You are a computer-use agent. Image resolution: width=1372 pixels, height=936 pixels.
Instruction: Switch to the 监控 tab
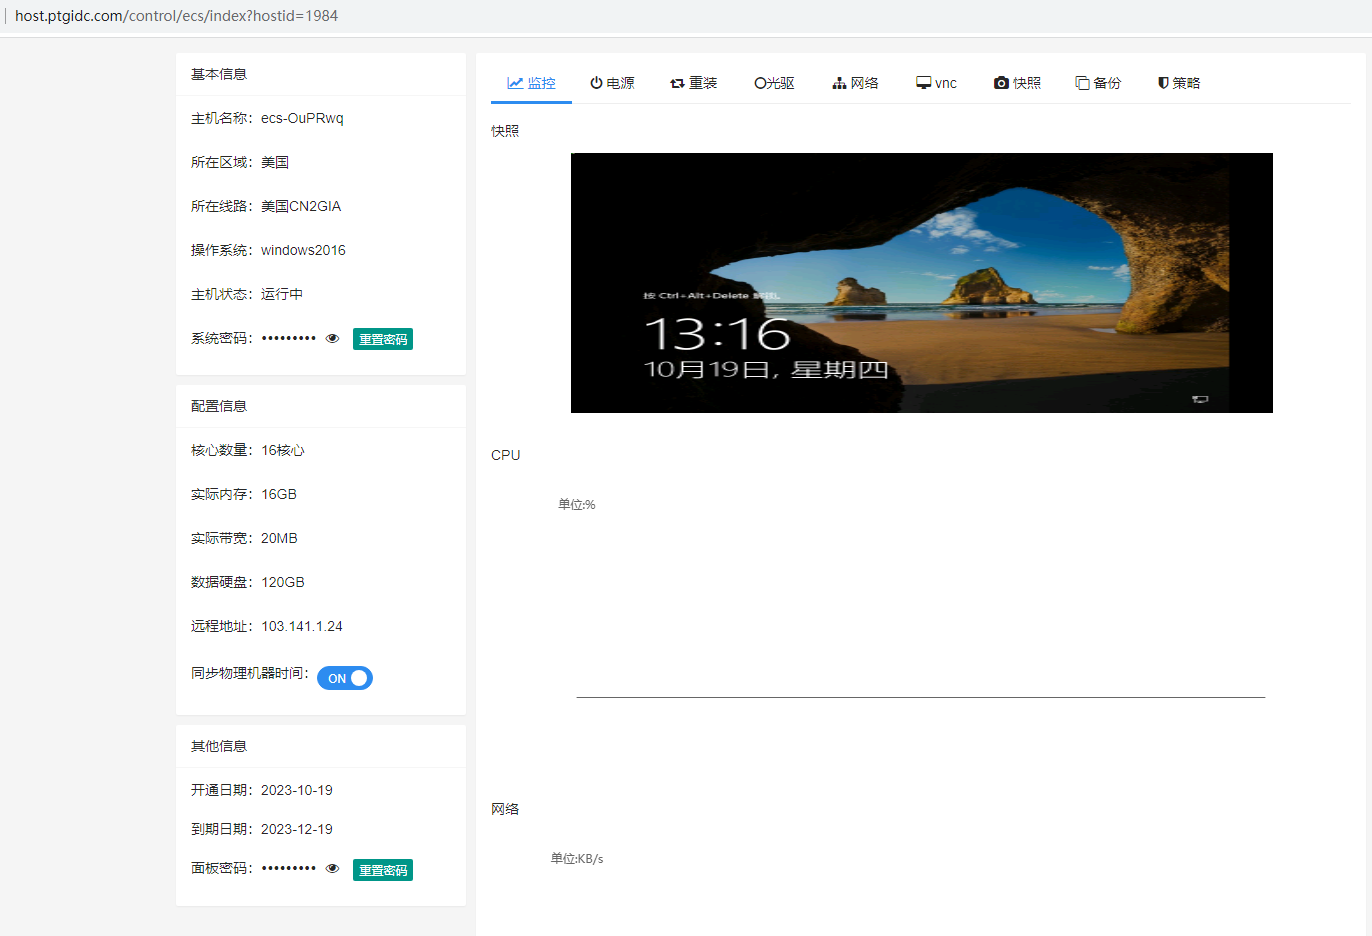[x=541, y=83]
